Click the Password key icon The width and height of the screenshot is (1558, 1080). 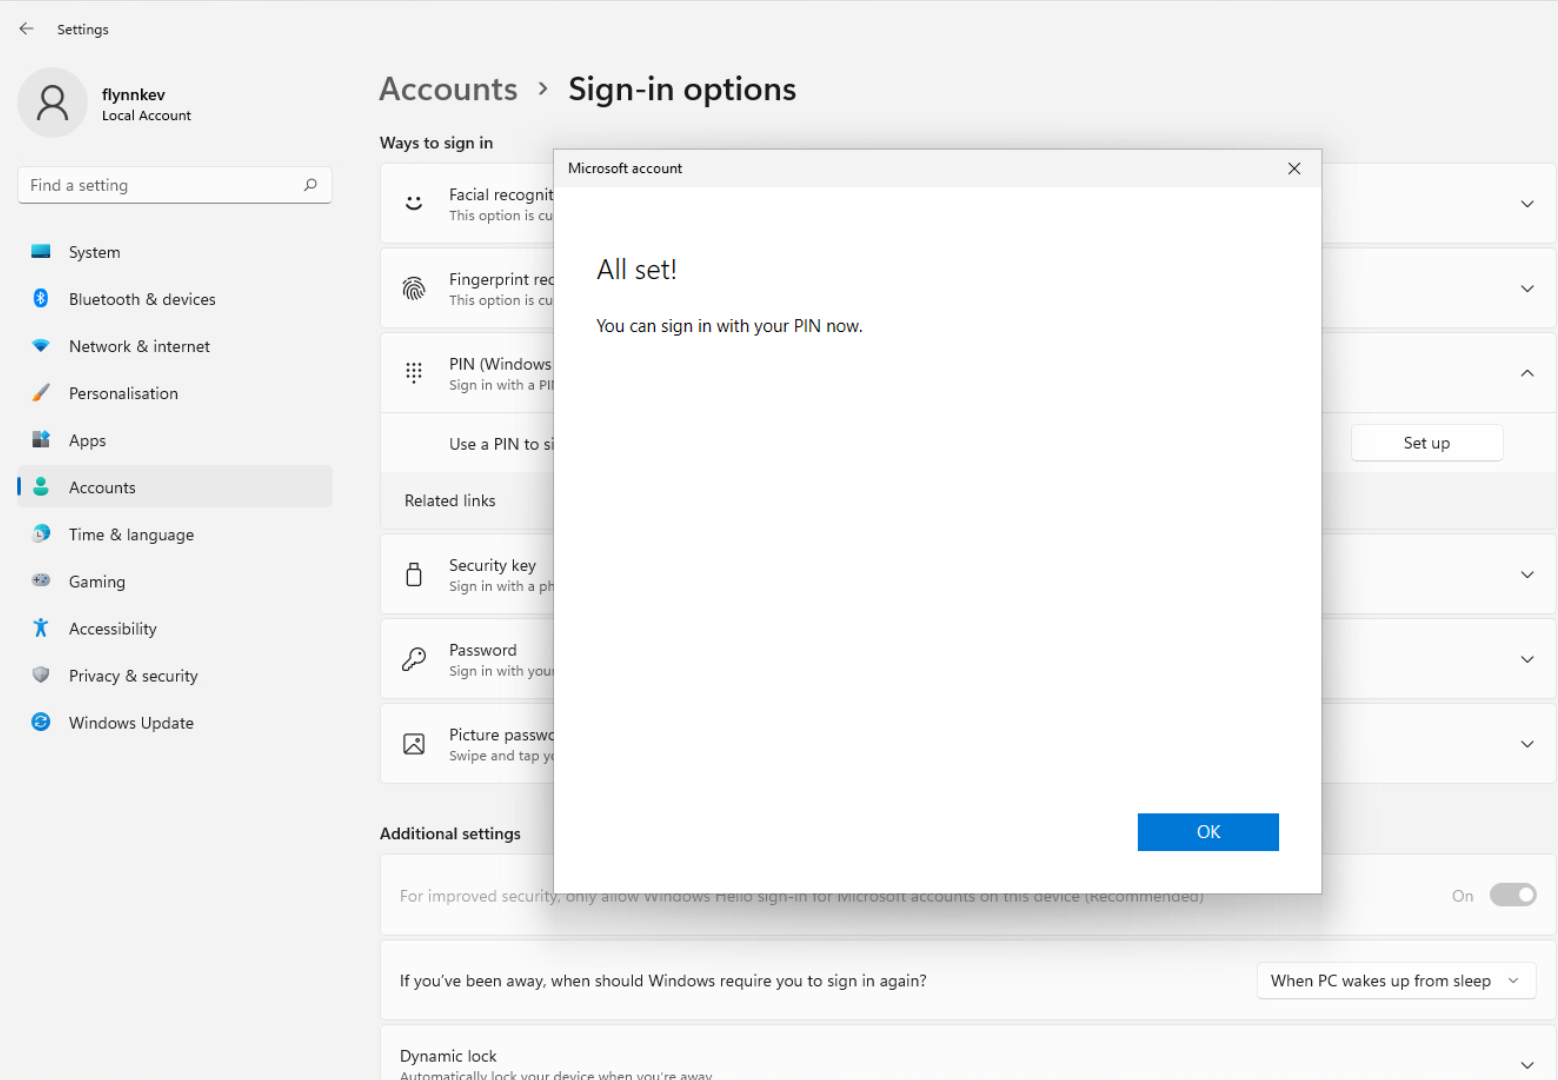(x=414, y=660)
